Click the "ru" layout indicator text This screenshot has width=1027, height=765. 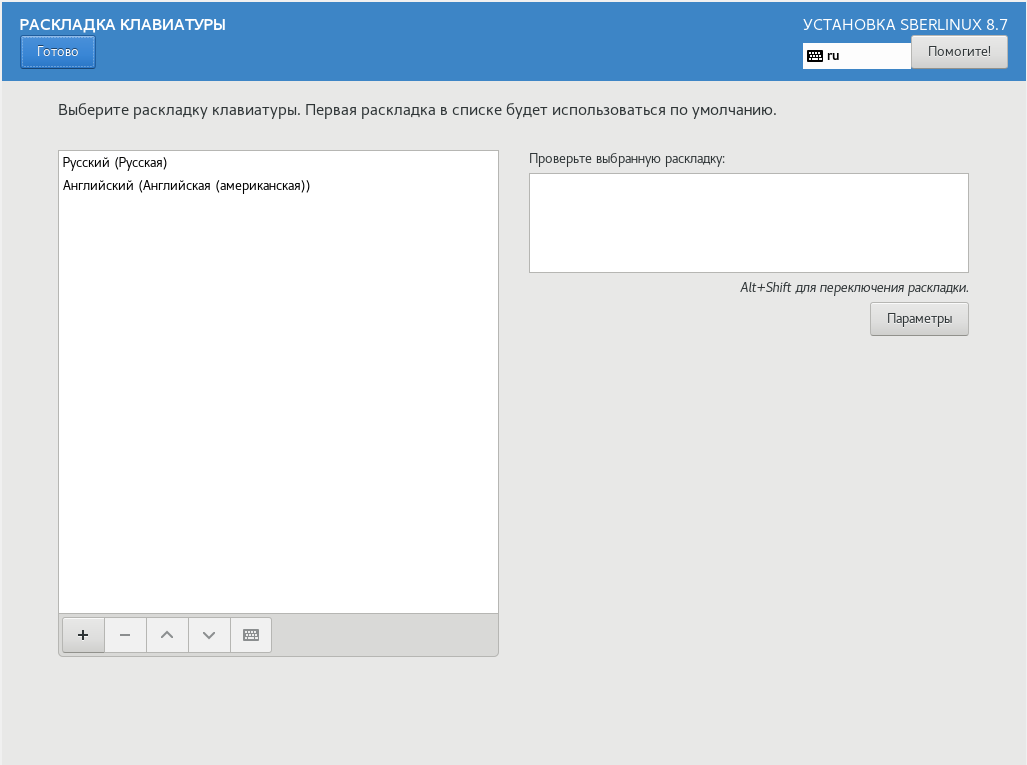(833, 56)
